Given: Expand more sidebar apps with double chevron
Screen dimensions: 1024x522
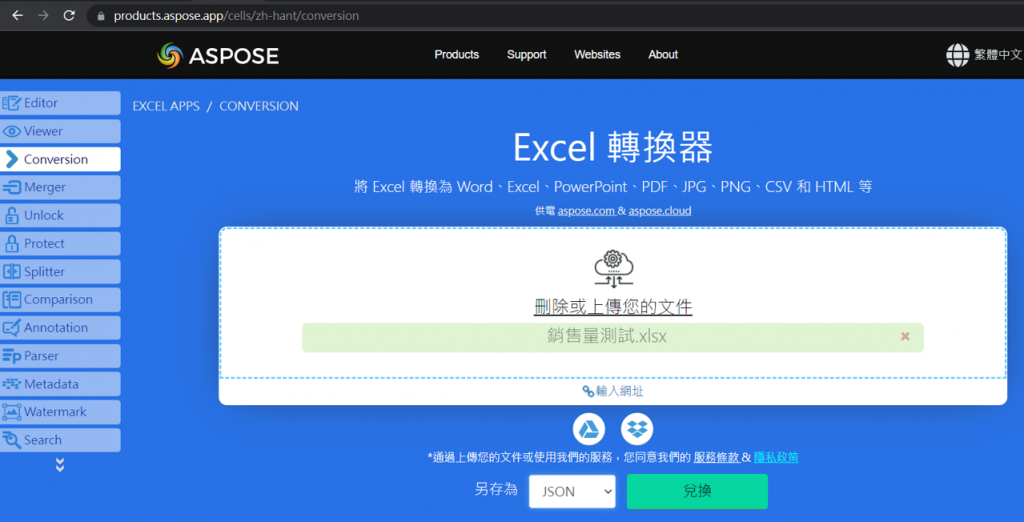Looking at the screenshot, I should tap(60, 465).
